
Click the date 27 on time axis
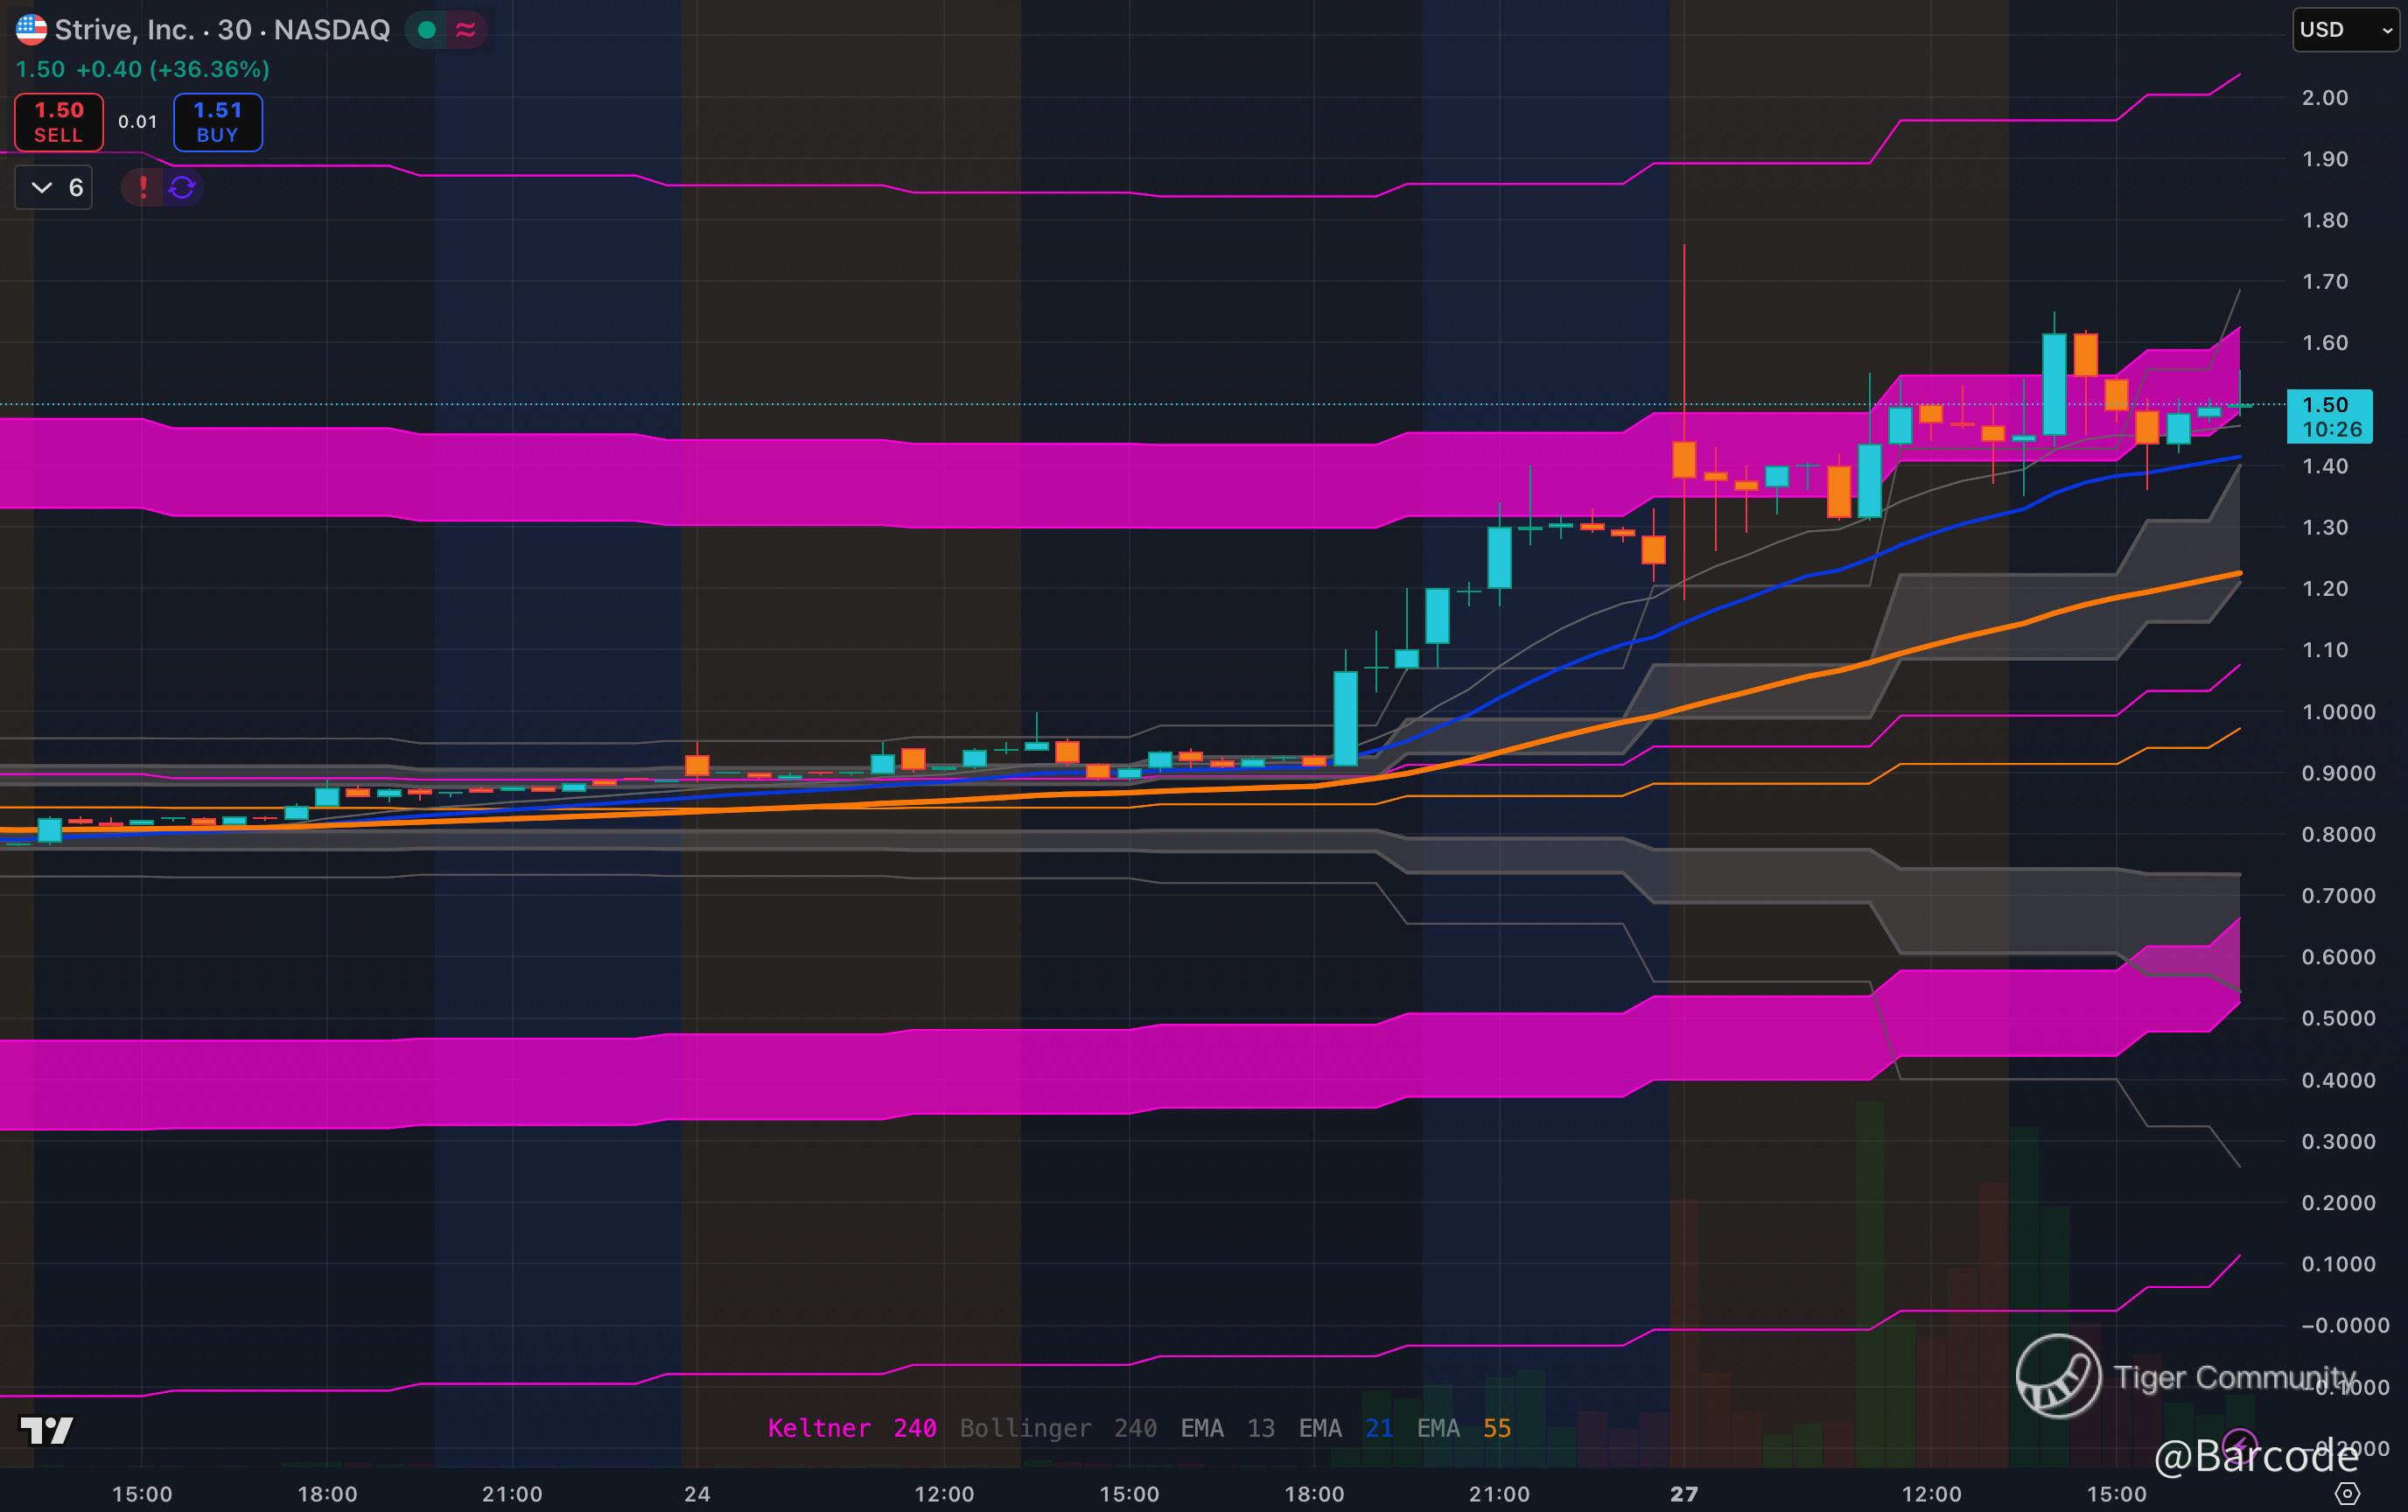click(1683, 1494)
